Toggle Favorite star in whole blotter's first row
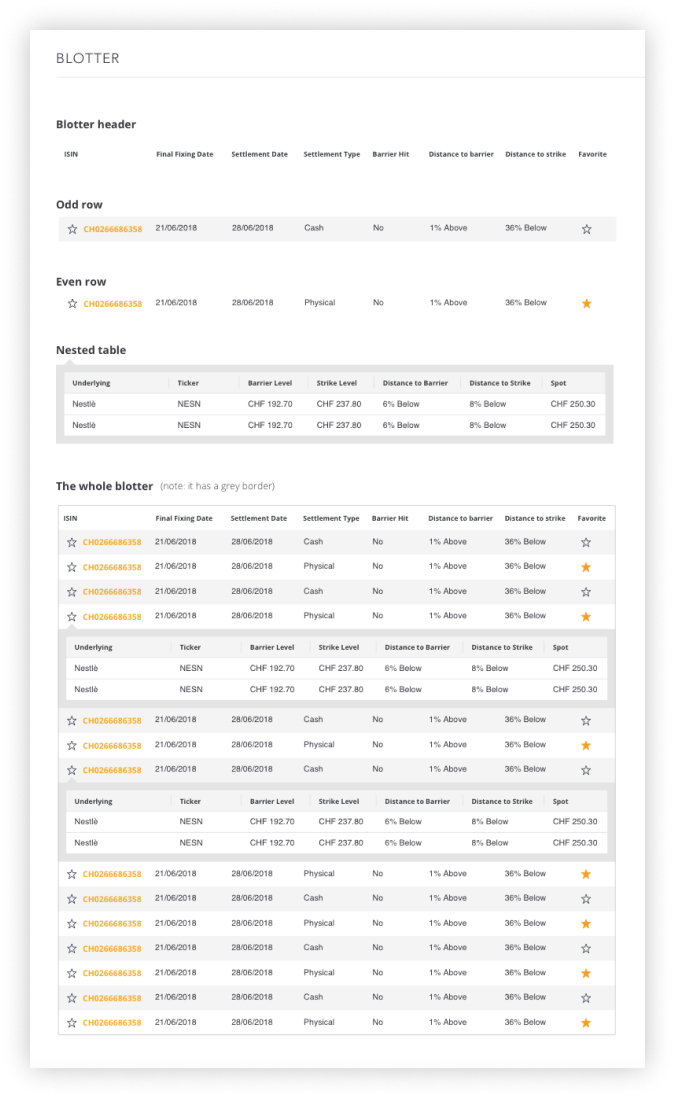 point(586,542)
